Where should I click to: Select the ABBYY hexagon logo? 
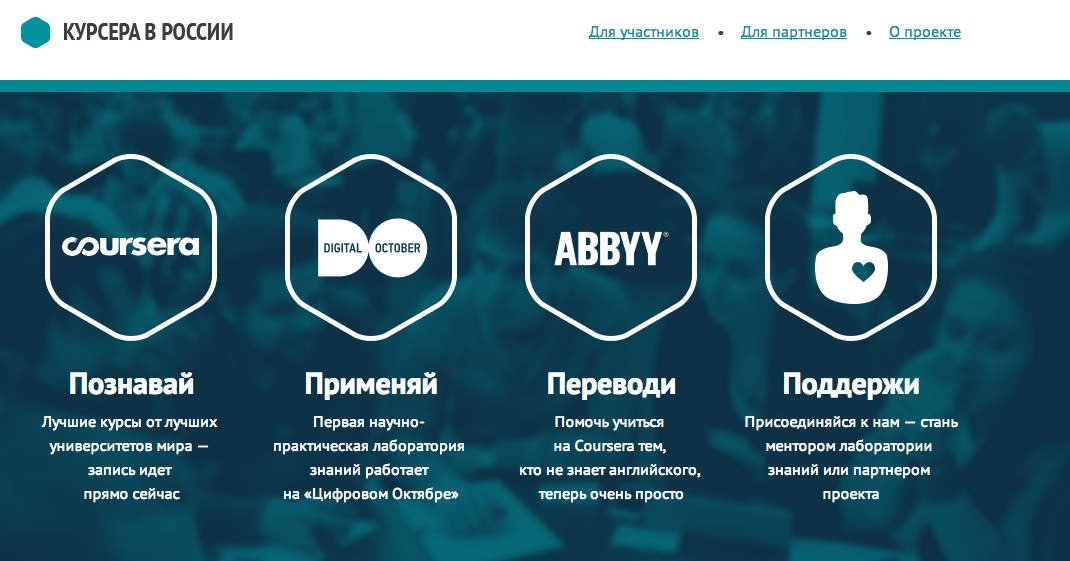(611, 247)
